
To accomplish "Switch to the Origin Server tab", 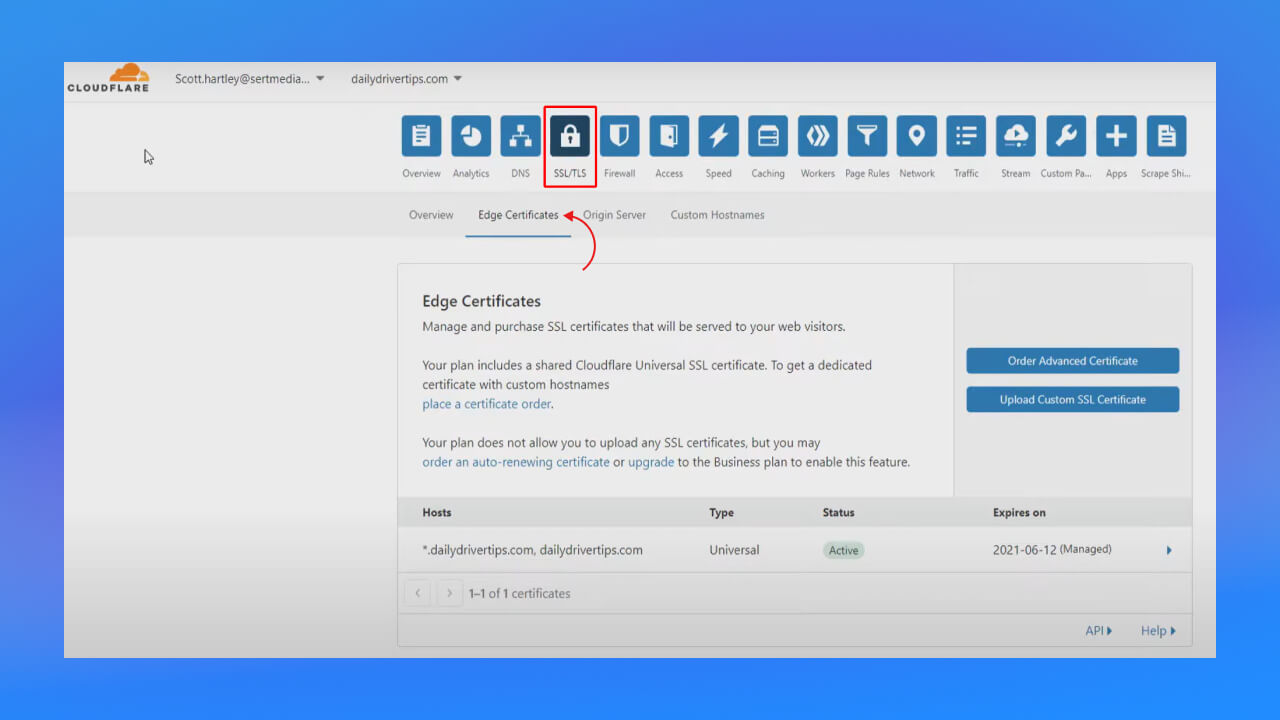I will [x=615, y=215].
